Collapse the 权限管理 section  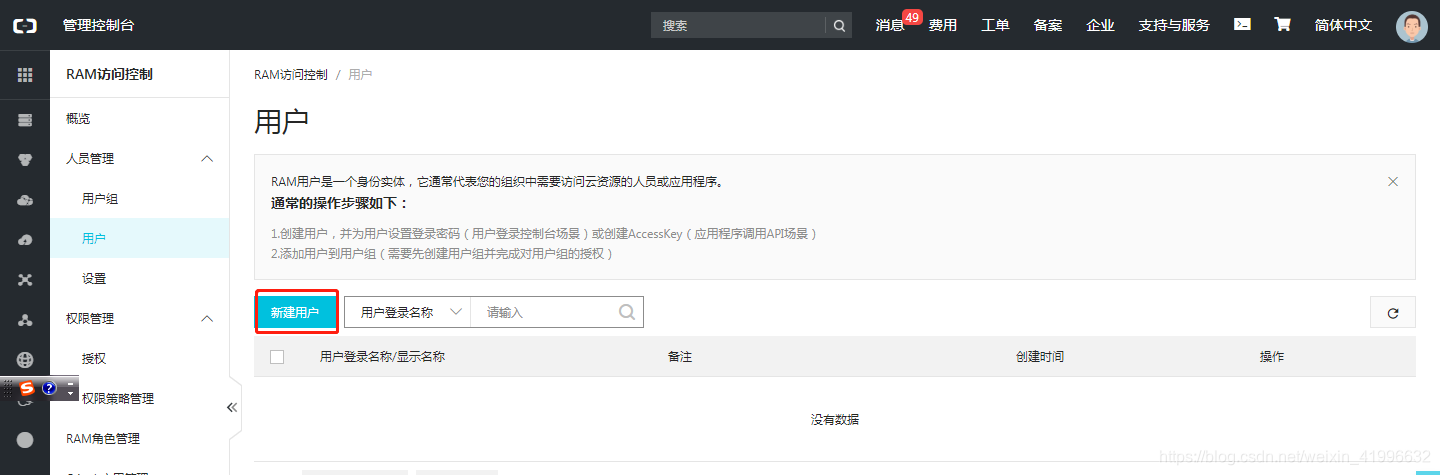[208, 318]
